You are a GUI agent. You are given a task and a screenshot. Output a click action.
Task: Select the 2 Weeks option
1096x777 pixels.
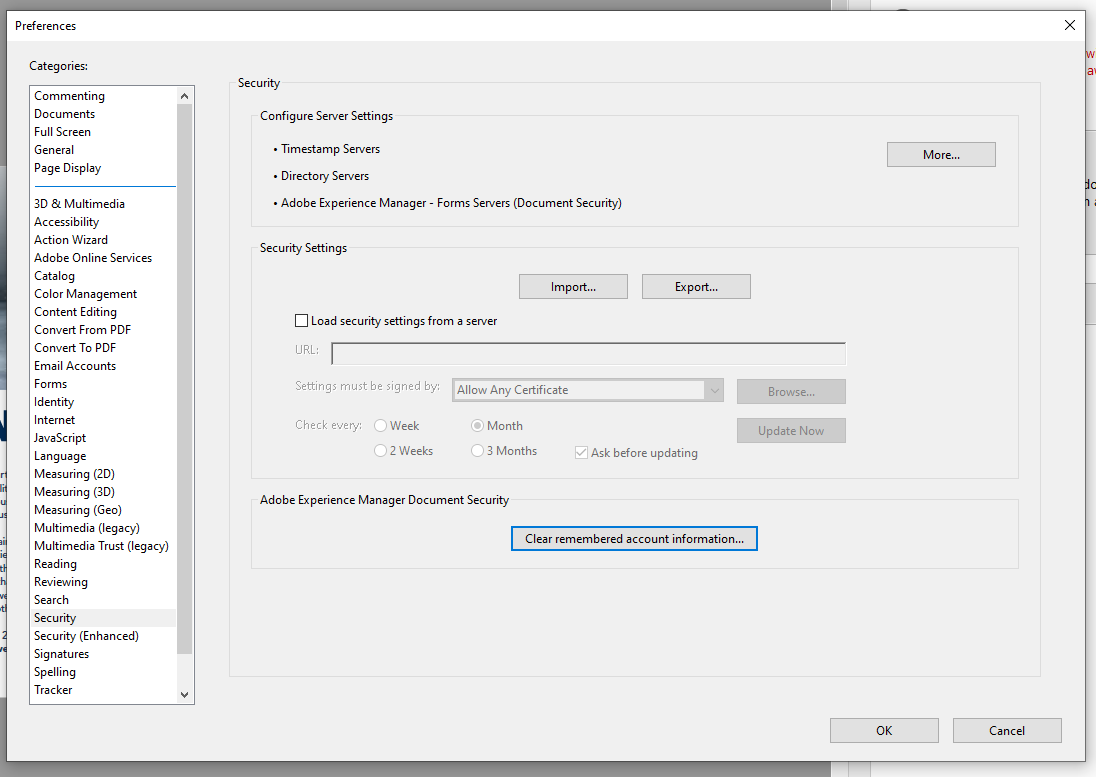pos(380,450)
